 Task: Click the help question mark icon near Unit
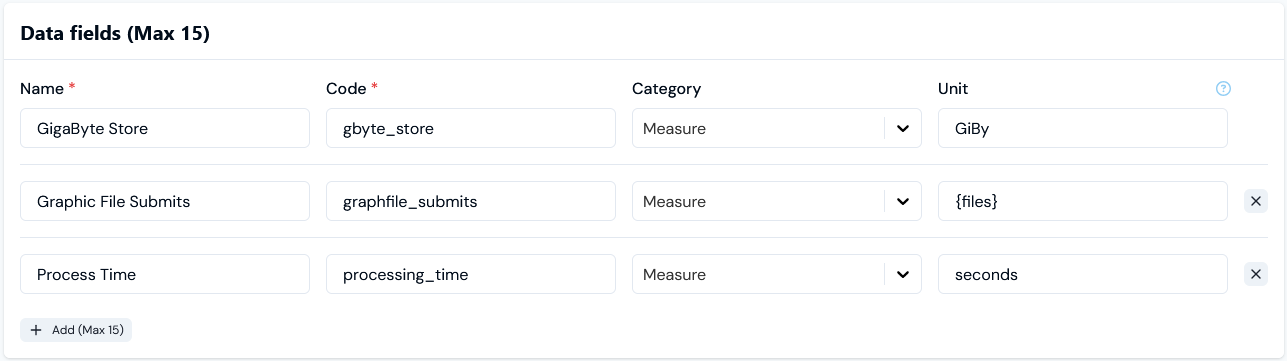(x=1223, y=88)
